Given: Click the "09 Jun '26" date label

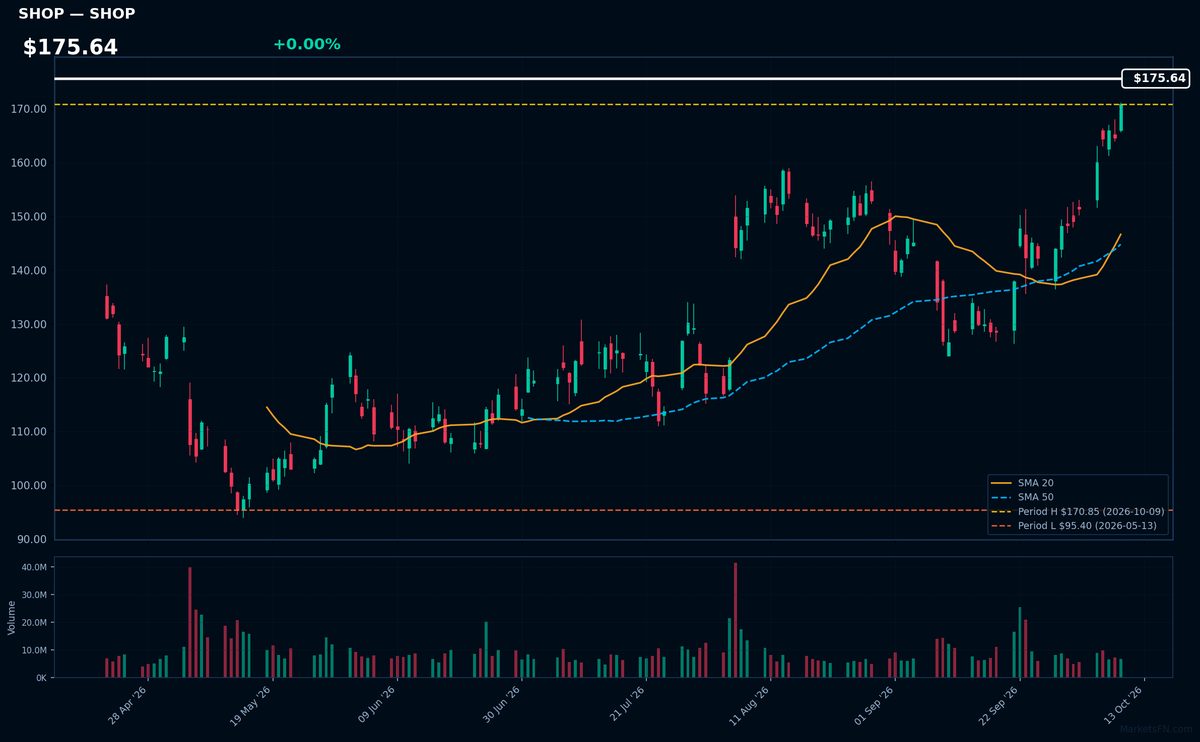Looking at the screenshot, I should click(x=376, y=704).
